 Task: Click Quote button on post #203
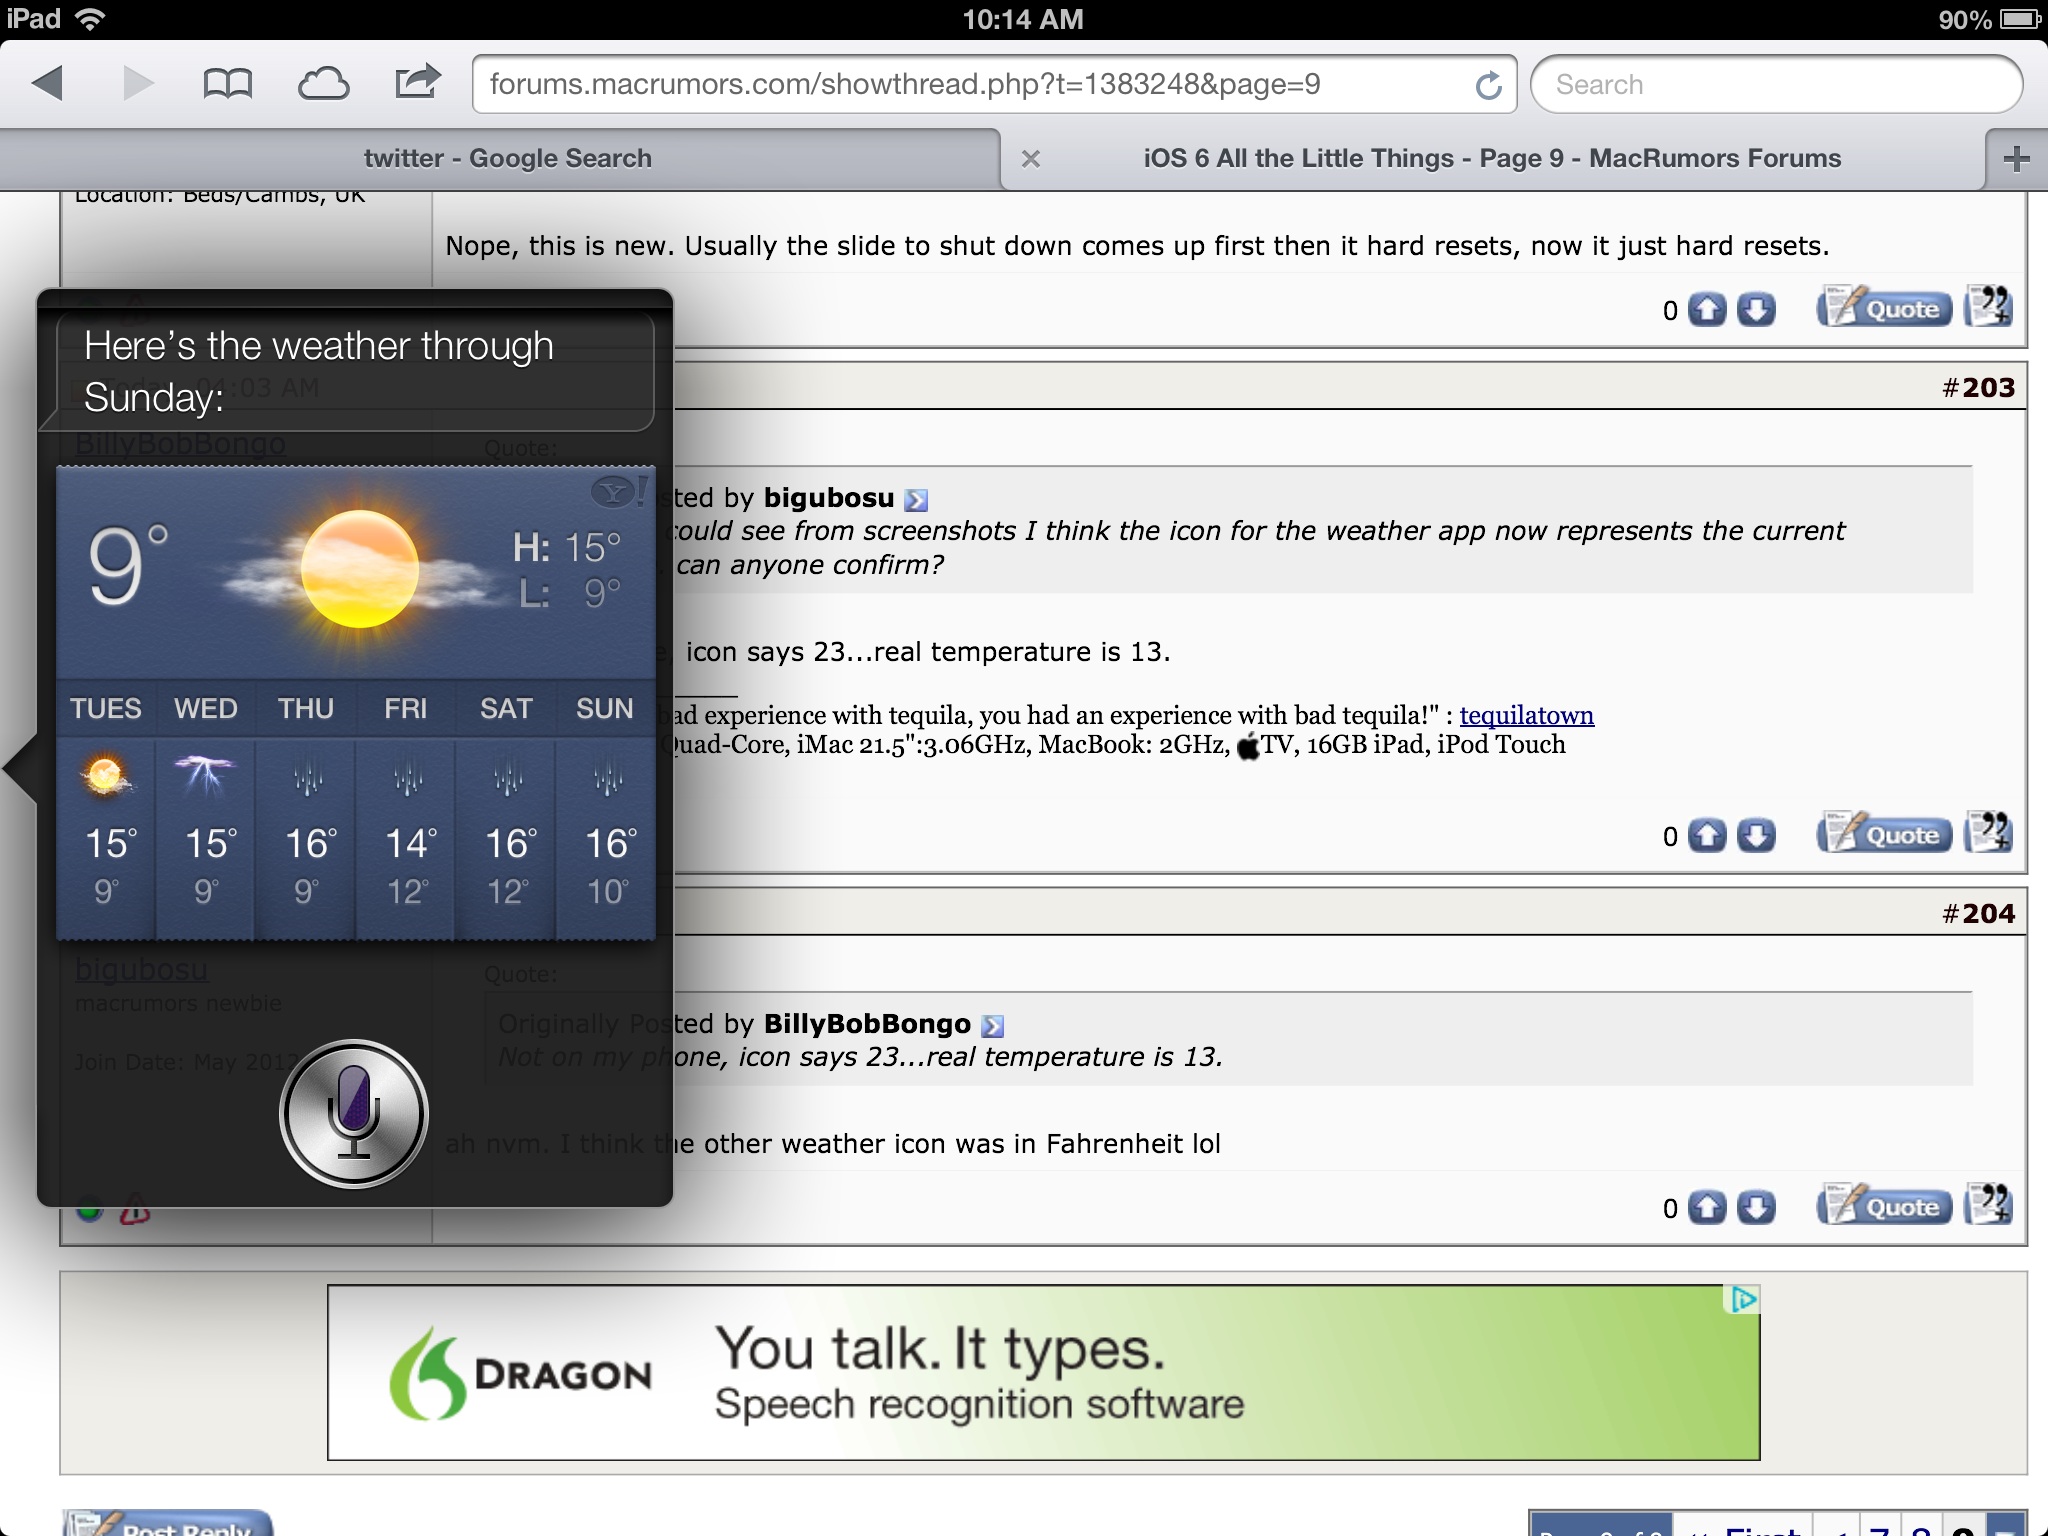click(1884, 834)
